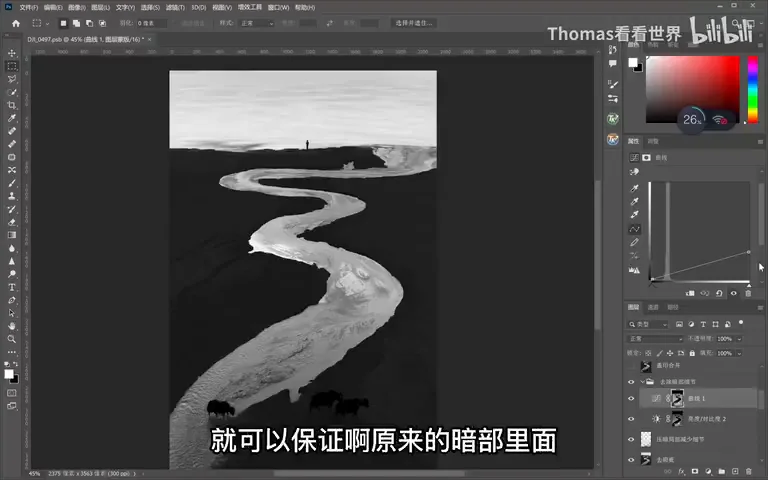The width and height of the screenshot is (768, 480).
Task: Switch to the 路径 tab
Action: [672, 307]
